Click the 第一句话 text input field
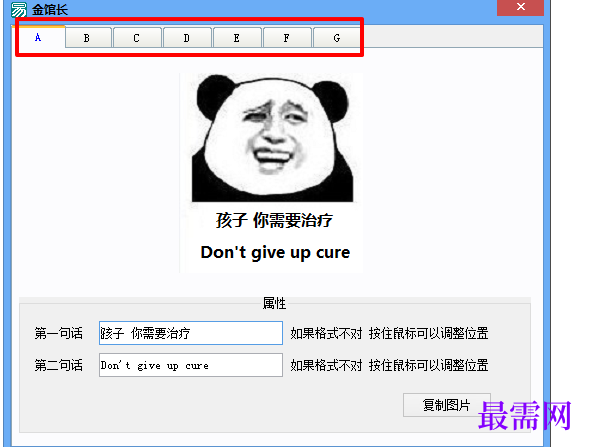Viewport: 590px width, 447px height. [x=191, y=333]
